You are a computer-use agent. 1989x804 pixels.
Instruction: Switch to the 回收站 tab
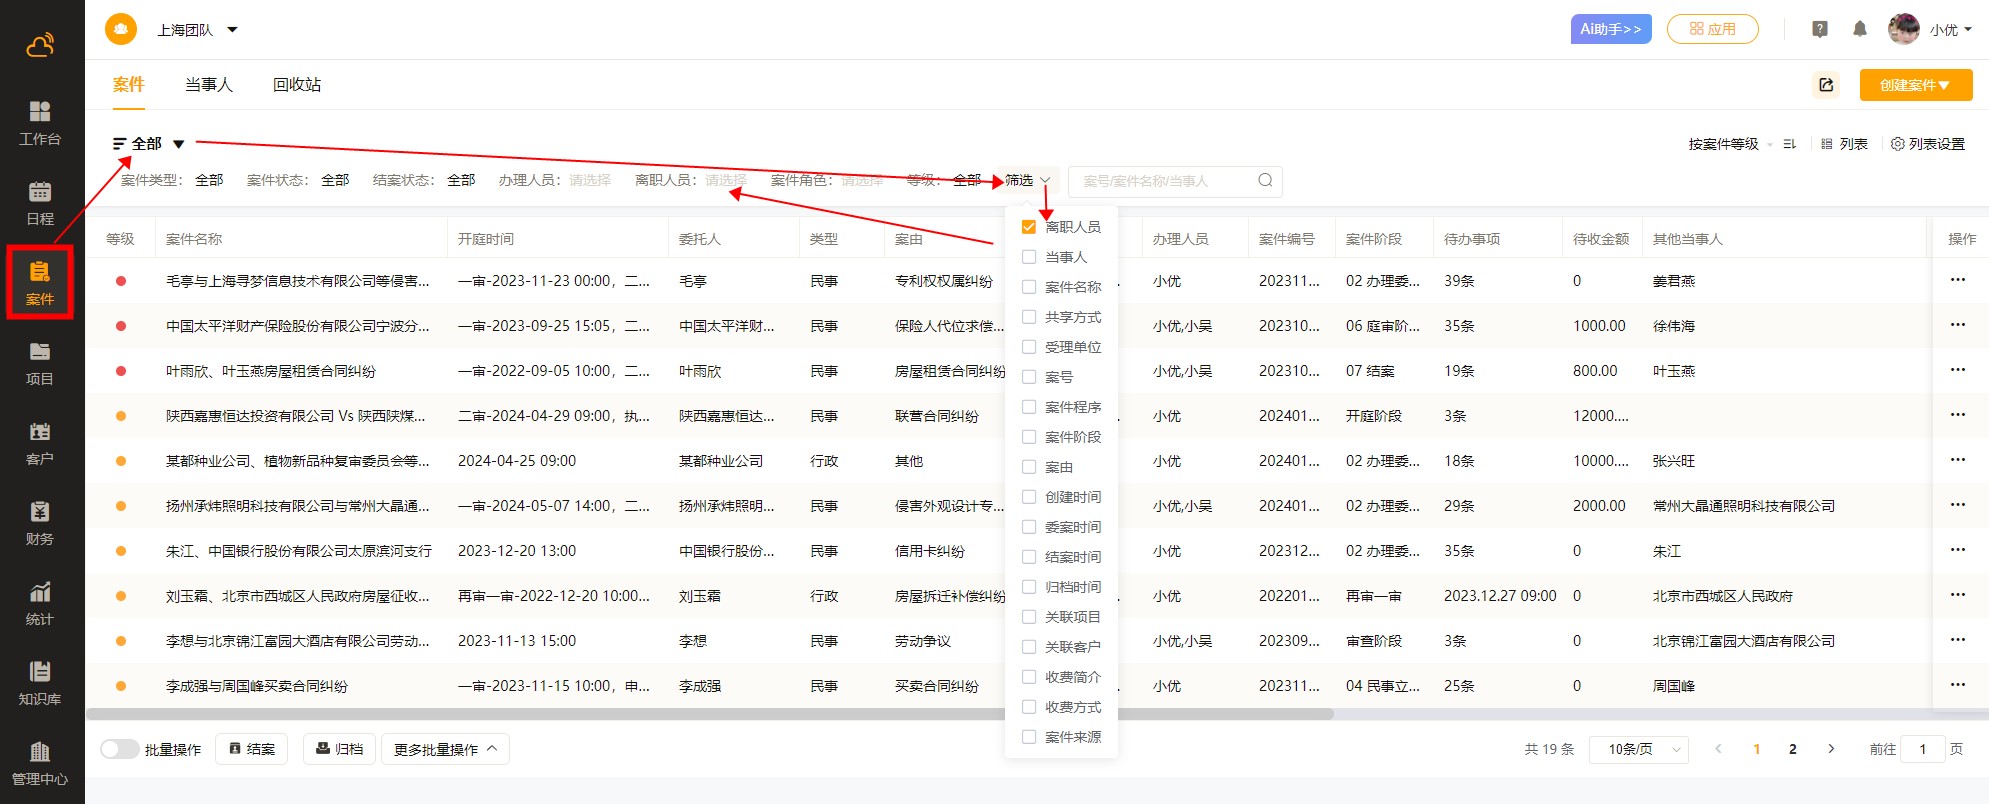coord(297,85)
